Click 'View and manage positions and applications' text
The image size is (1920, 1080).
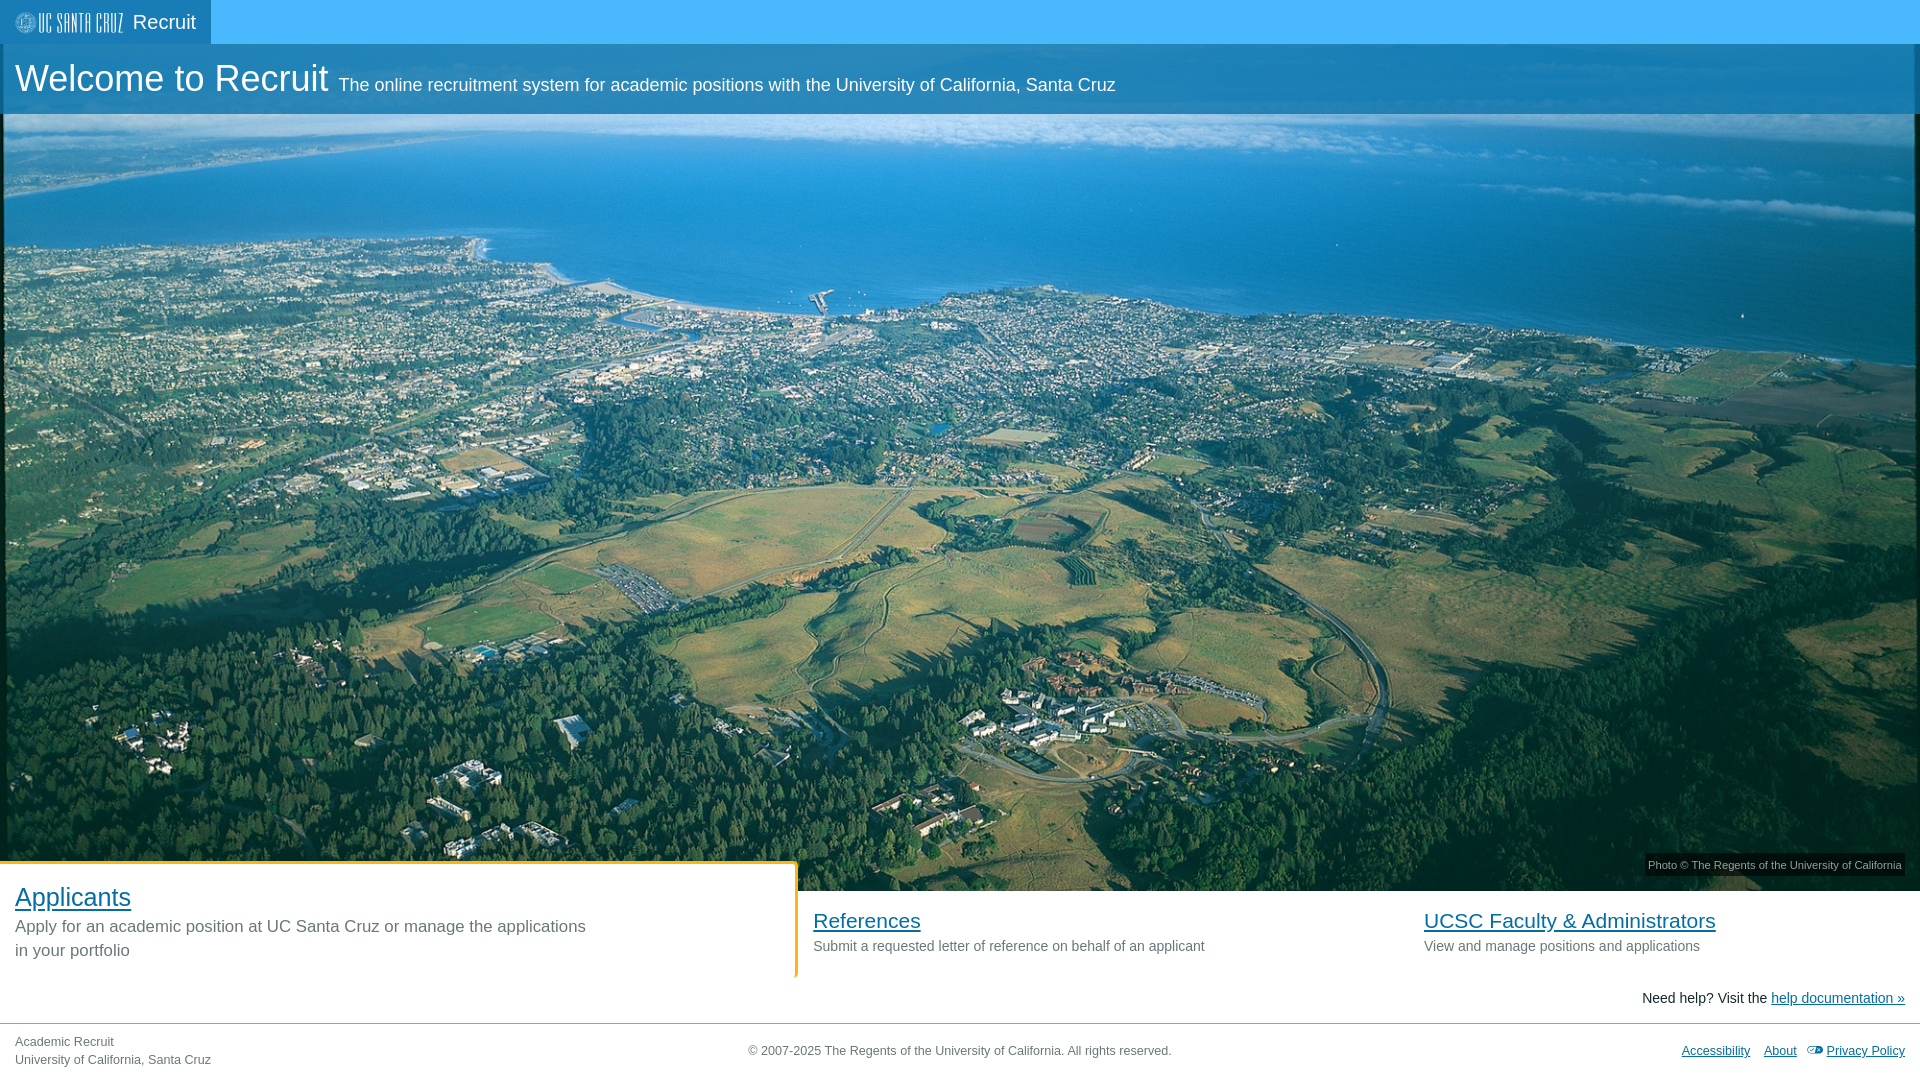pos(1561,946)
